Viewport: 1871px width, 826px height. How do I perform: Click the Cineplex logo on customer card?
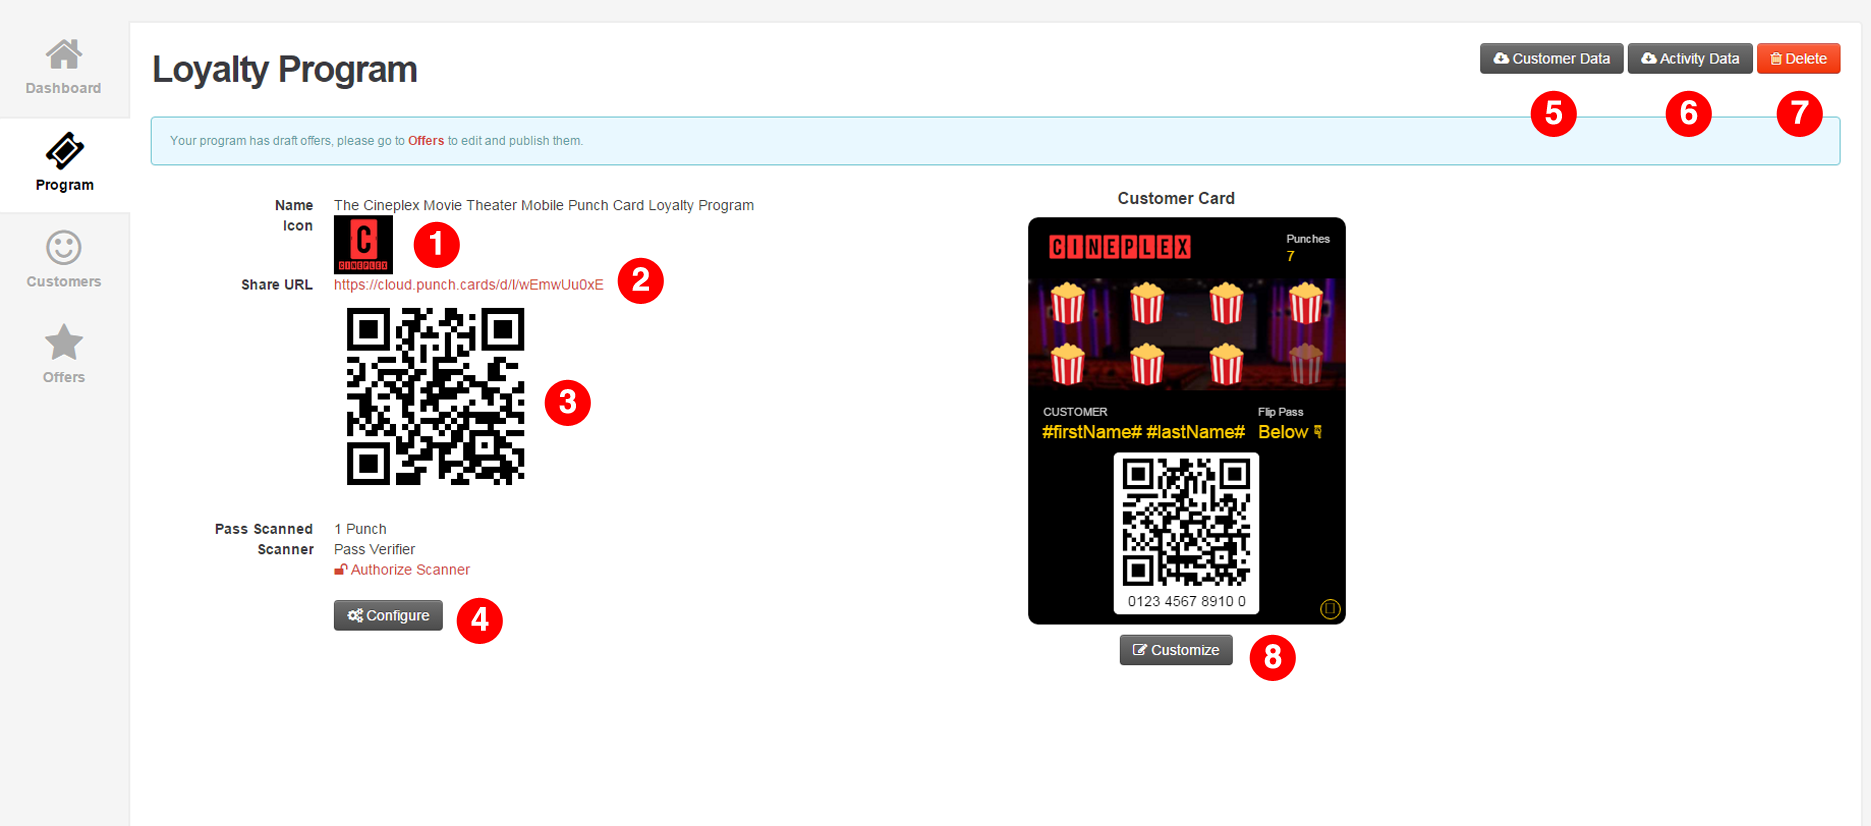click(x=1120, y=247)
